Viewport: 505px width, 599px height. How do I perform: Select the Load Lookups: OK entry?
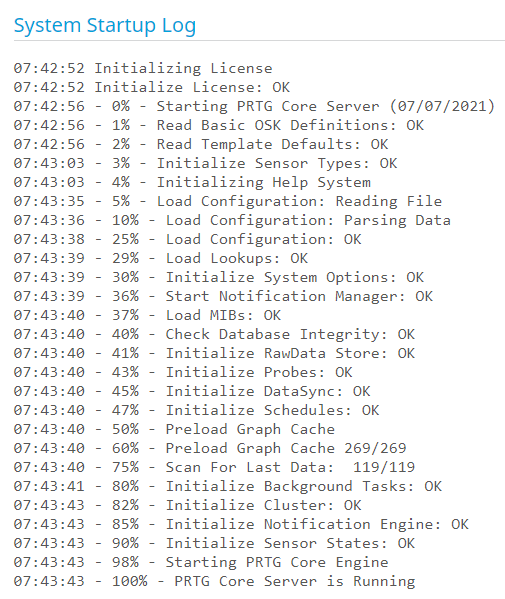coord(160,259)
